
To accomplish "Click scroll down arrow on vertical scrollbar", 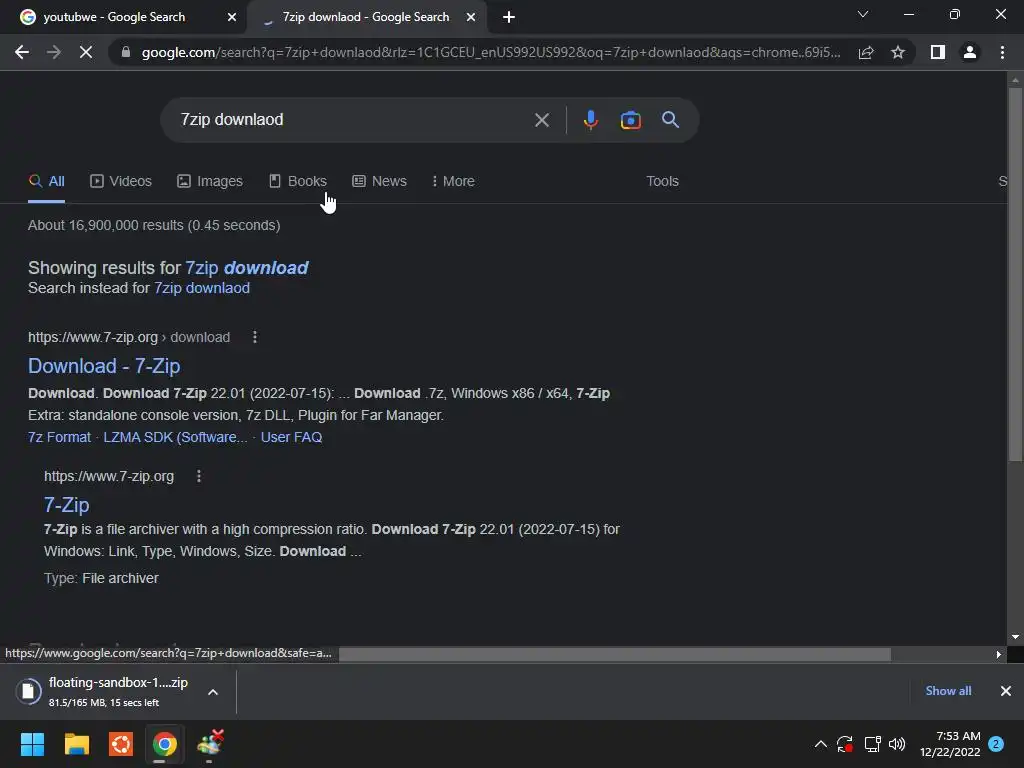I will [x=1015, y=637].
